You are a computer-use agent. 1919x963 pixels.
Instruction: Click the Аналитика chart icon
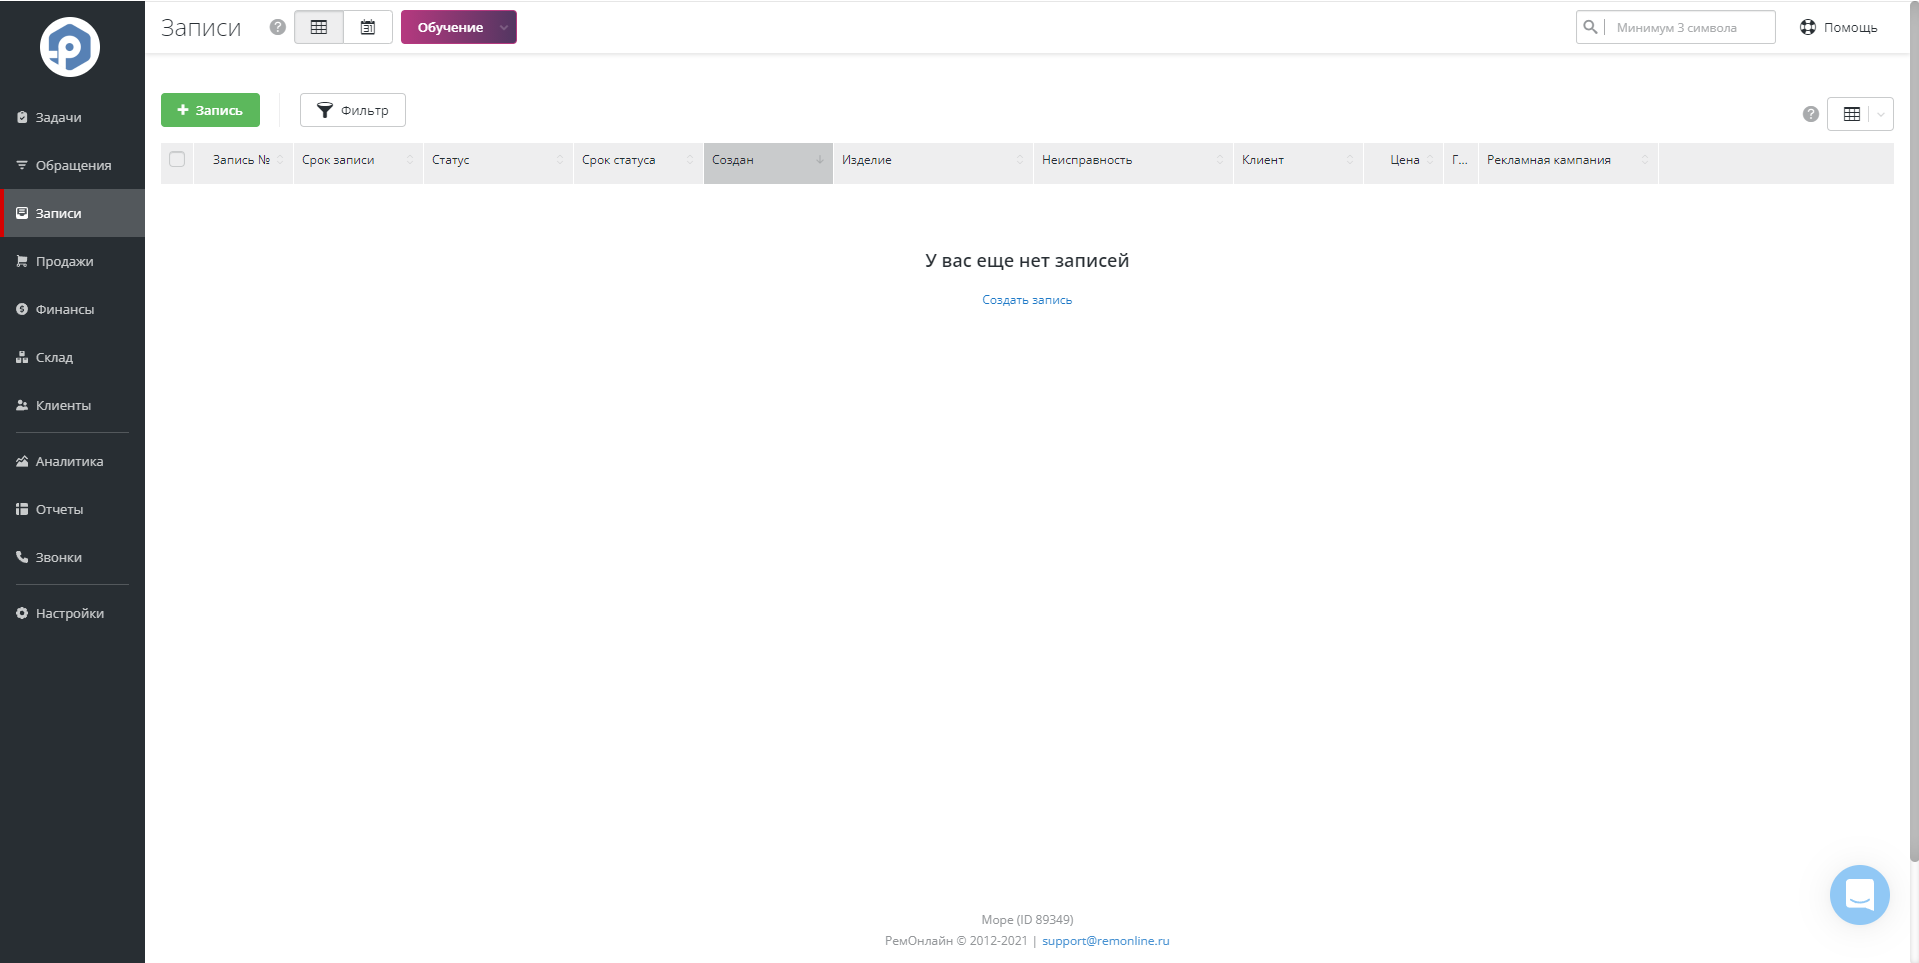tap(22, 461)
